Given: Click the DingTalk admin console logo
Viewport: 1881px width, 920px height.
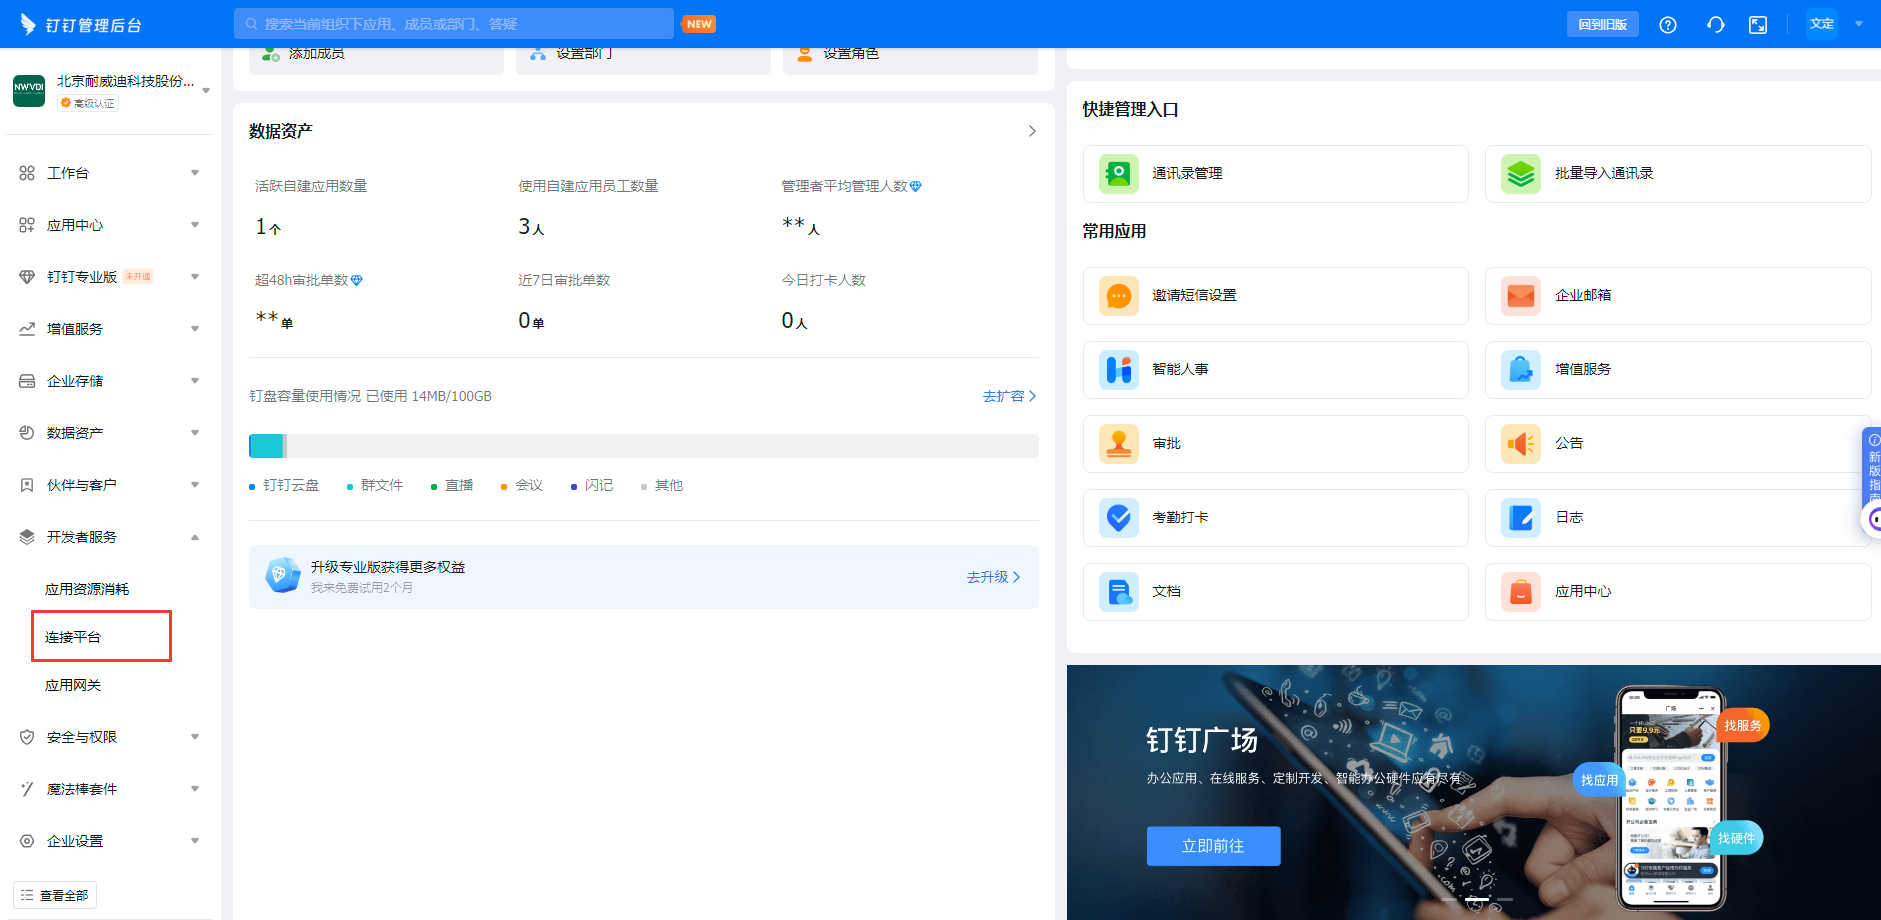Looking at the screenshot, I should click(x=81, y=25).
